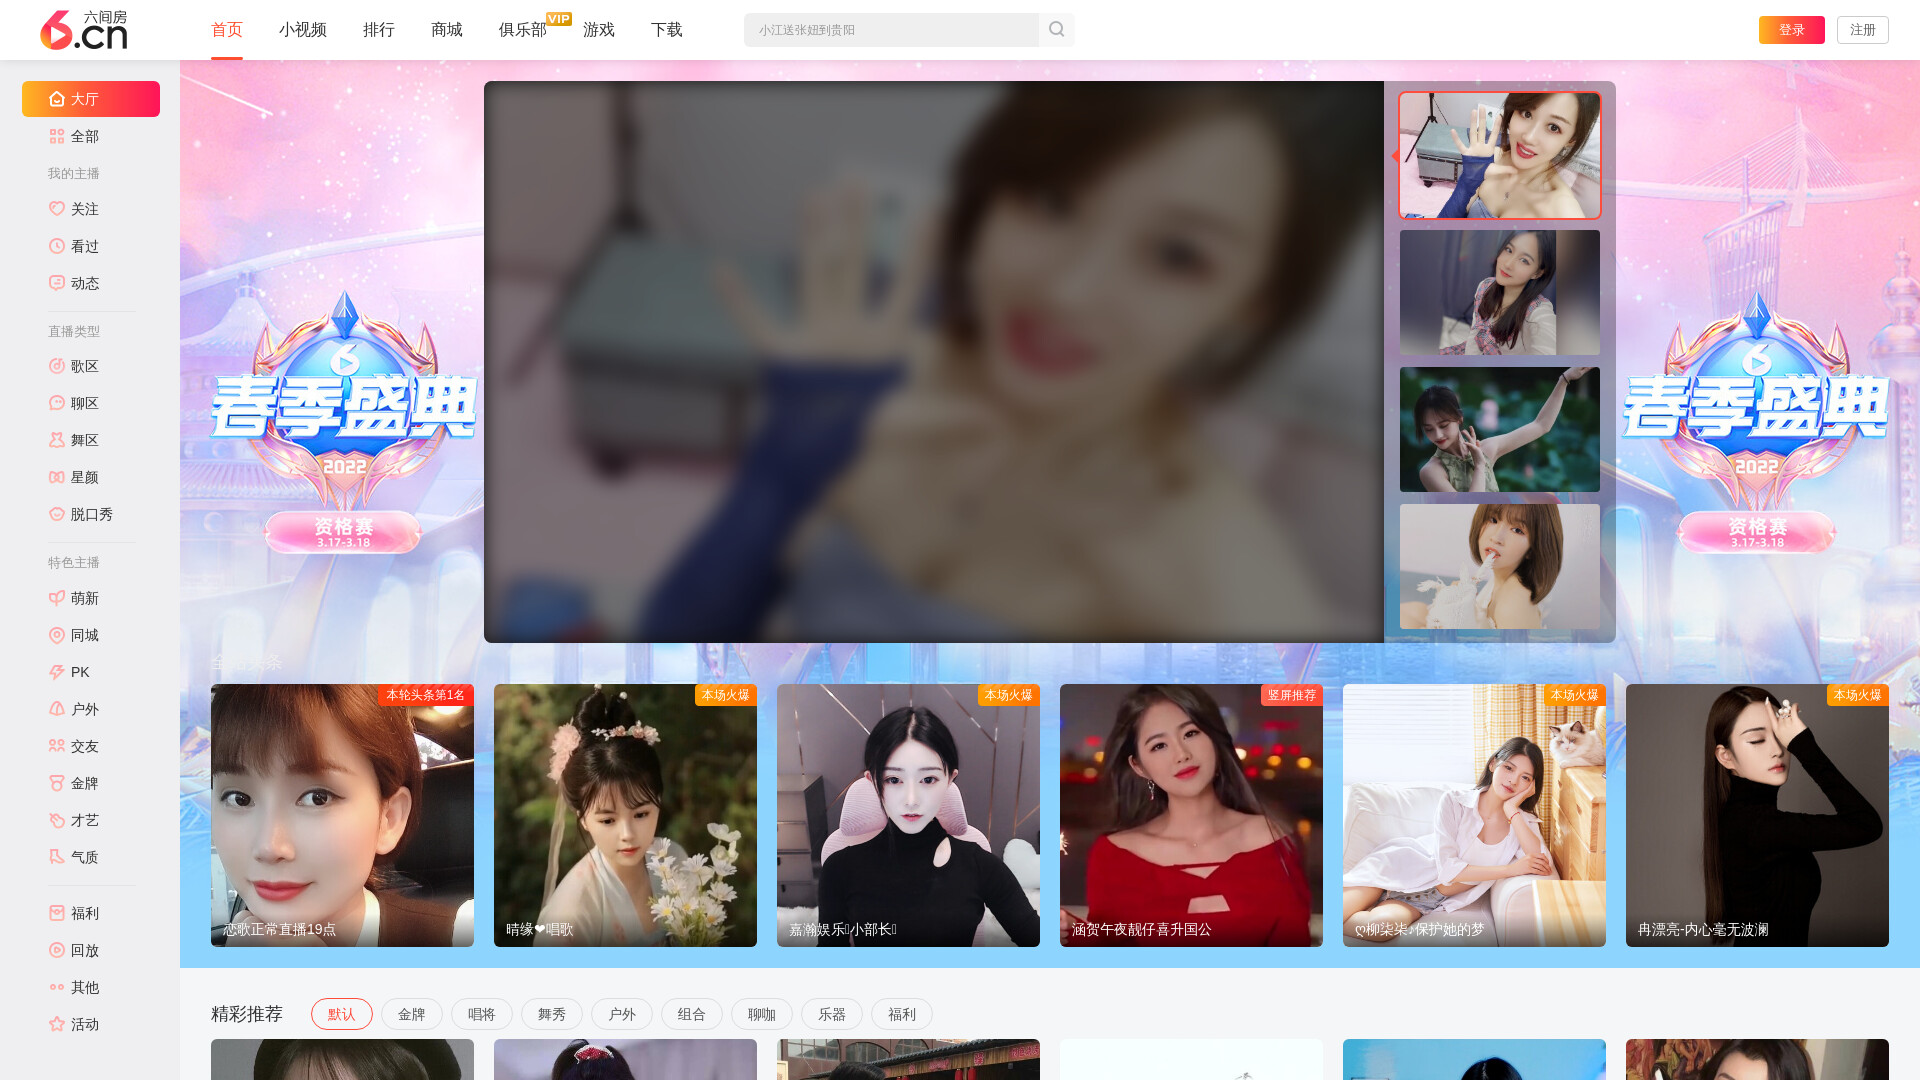Select the 福利 filter chip in 精彩推荐

tap(902, 1014)
